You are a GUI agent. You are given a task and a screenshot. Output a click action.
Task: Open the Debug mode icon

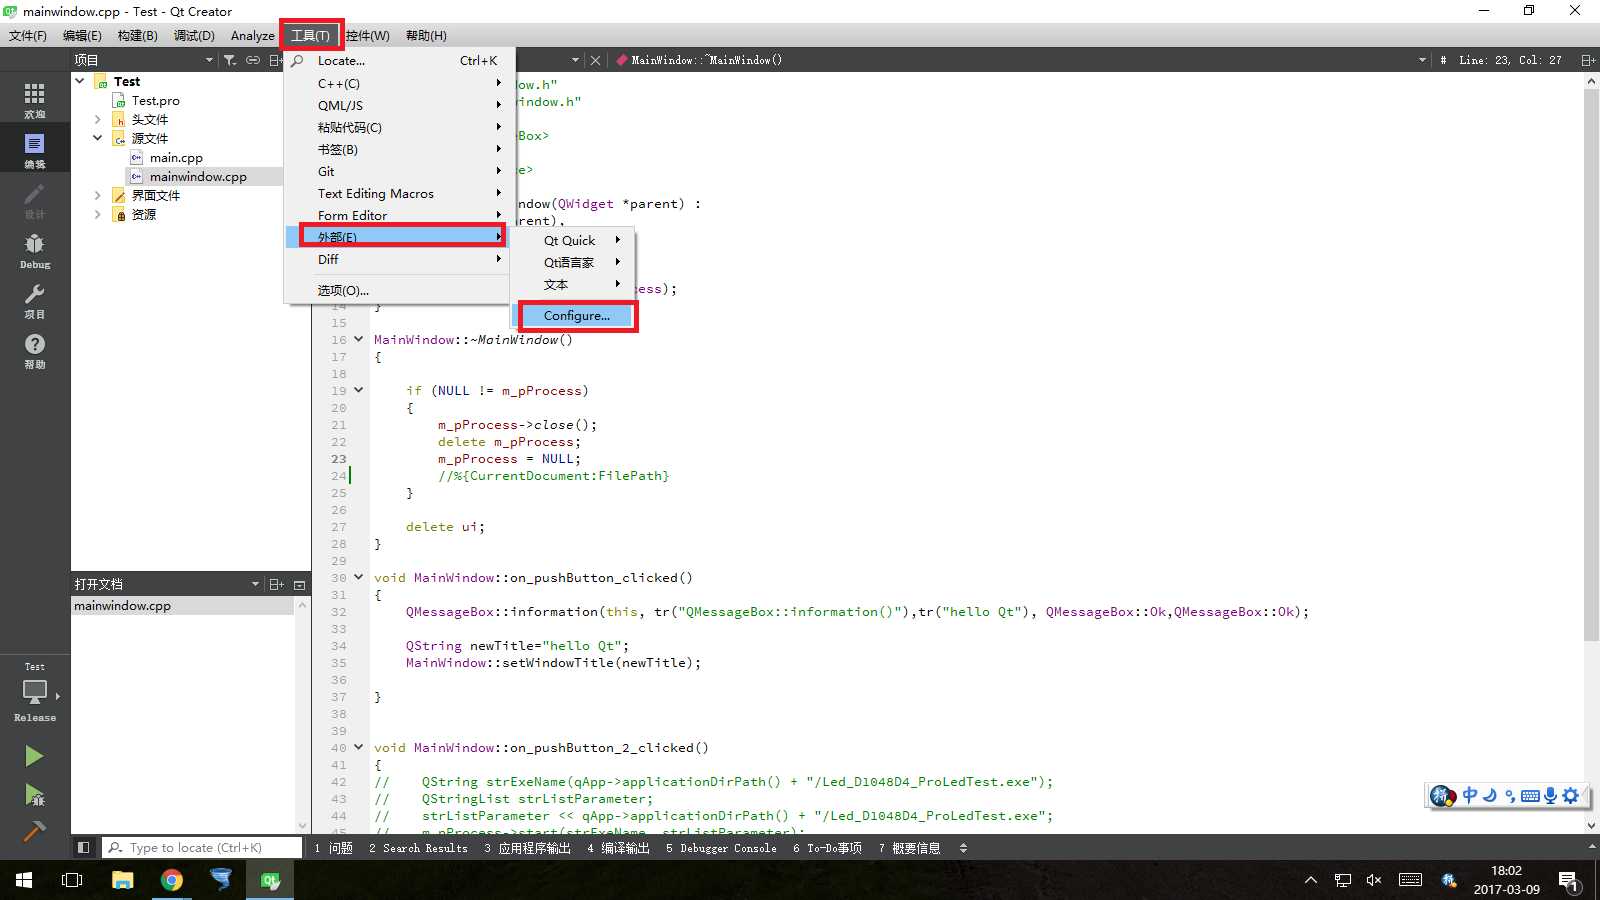pyautogui.click(x=35, y=249)
